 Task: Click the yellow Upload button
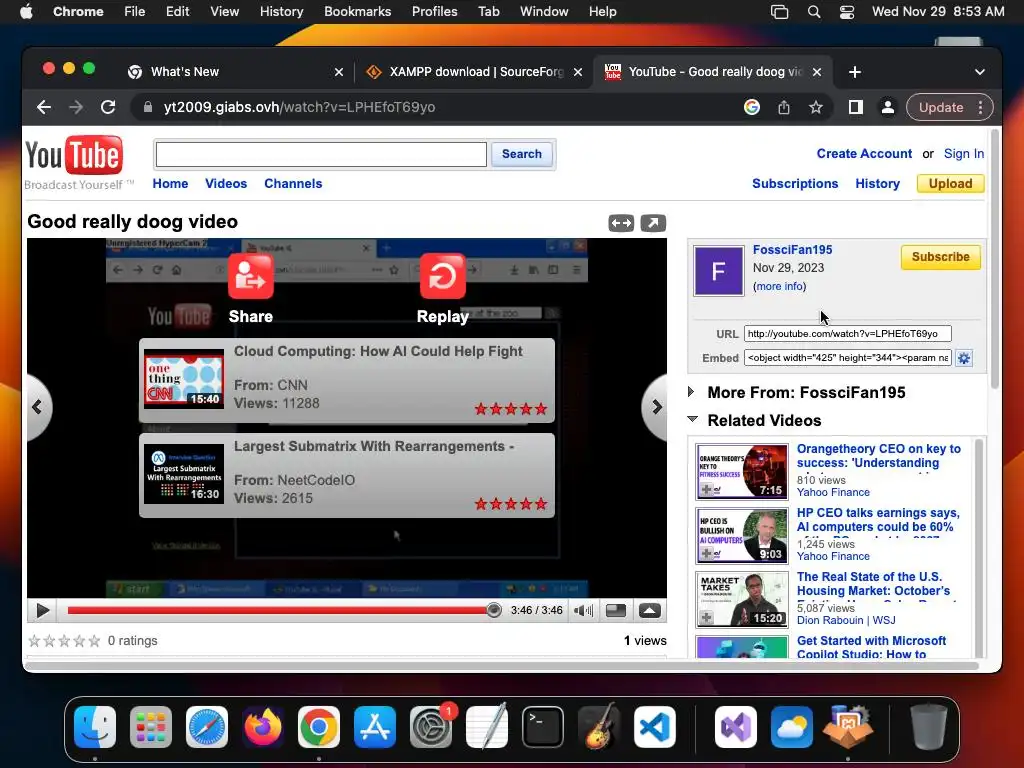pyautogui.click(x=950, y=184)
